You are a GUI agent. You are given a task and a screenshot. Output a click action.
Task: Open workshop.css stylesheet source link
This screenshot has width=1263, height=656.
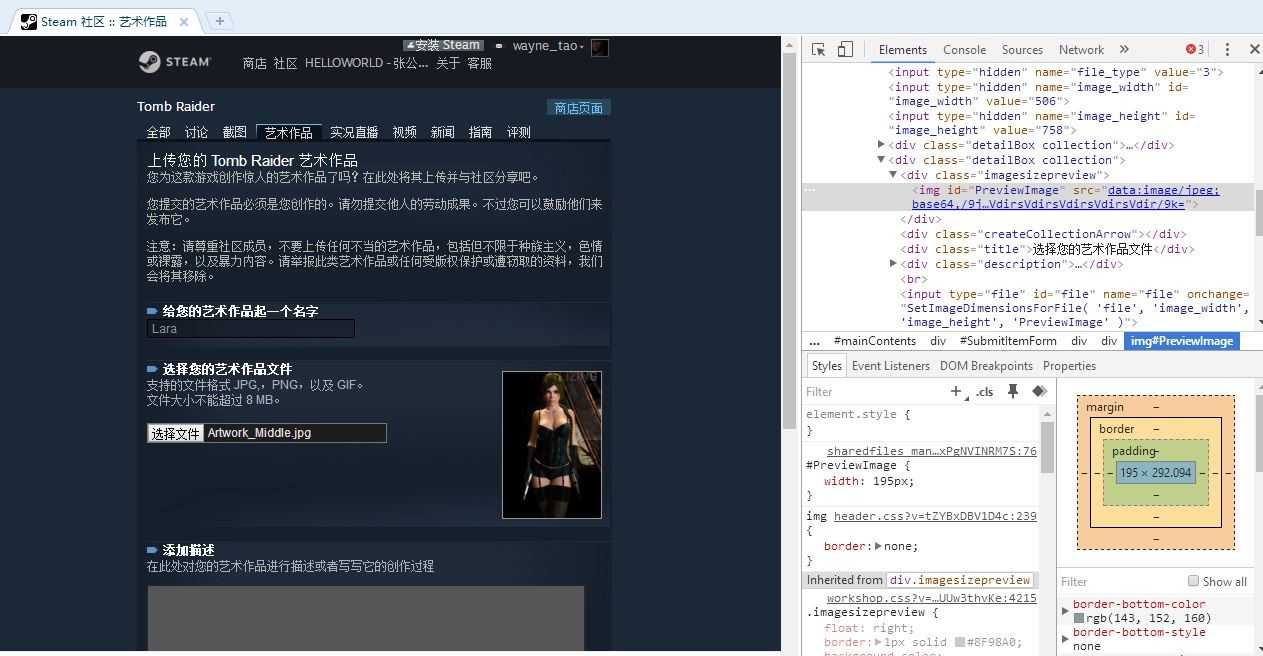pyautogui.click(x=931, y=598)
